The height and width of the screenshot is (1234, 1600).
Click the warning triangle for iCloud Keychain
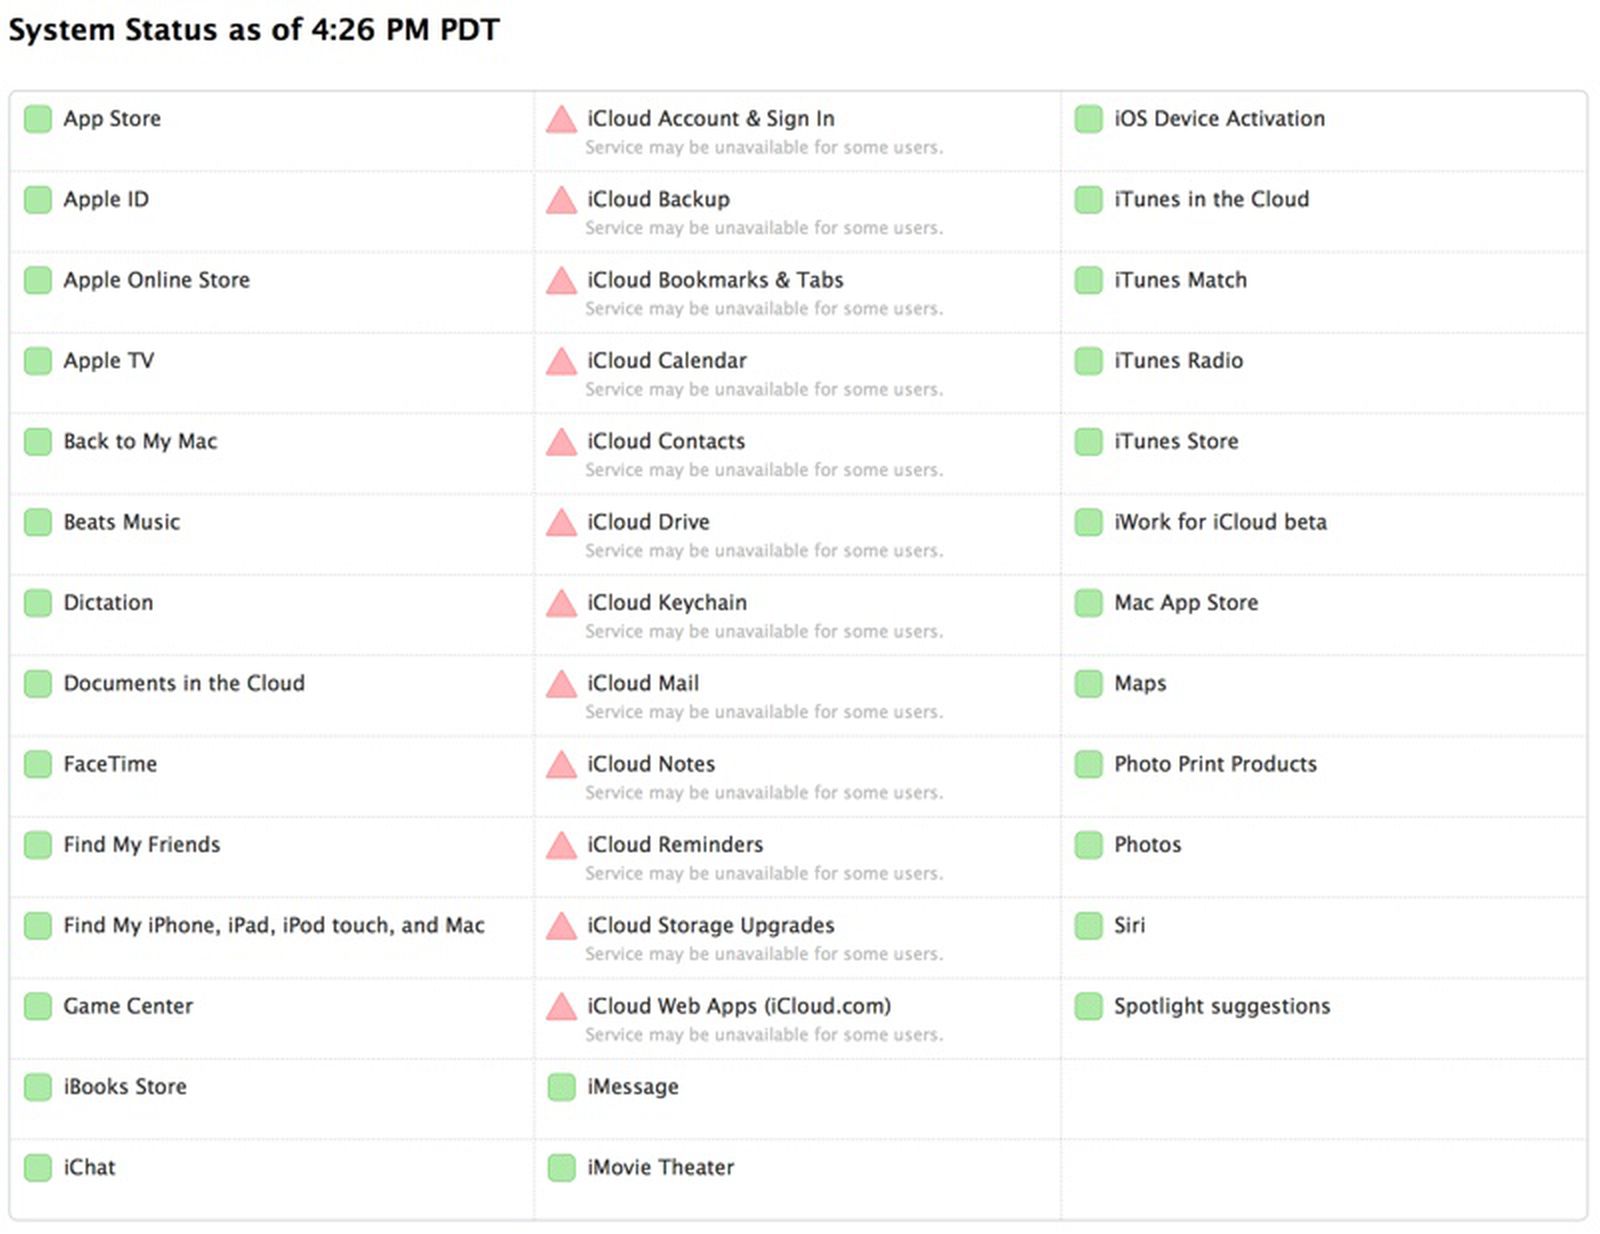coord(561,604)
